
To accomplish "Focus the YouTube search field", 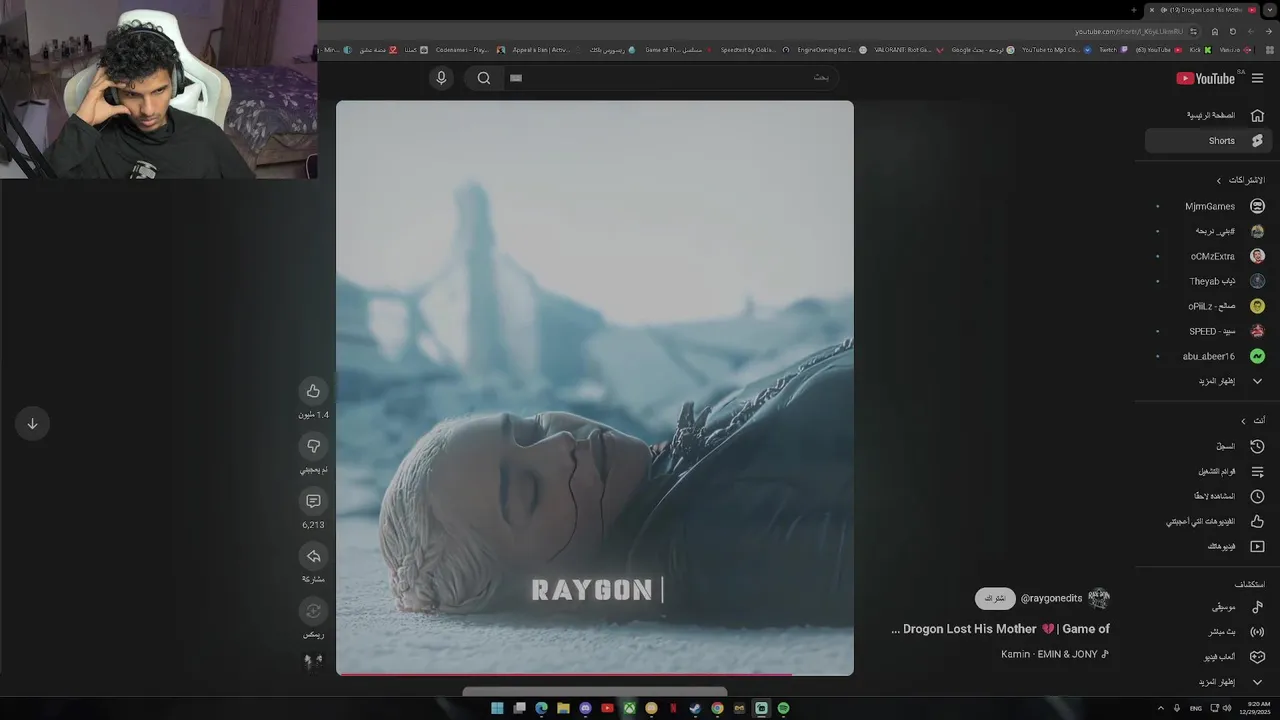I will [x=670, y=78].
